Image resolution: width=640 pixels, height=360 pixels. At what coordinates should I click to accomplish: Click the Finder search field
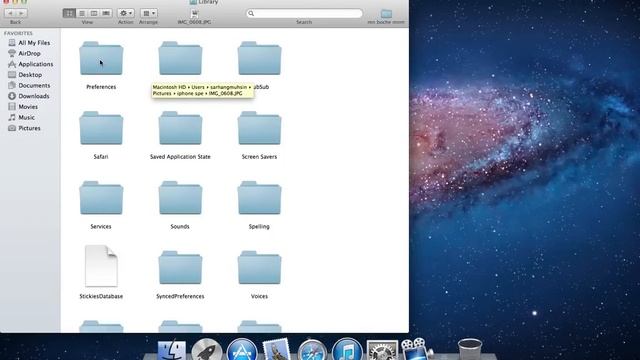coord(304,13)
